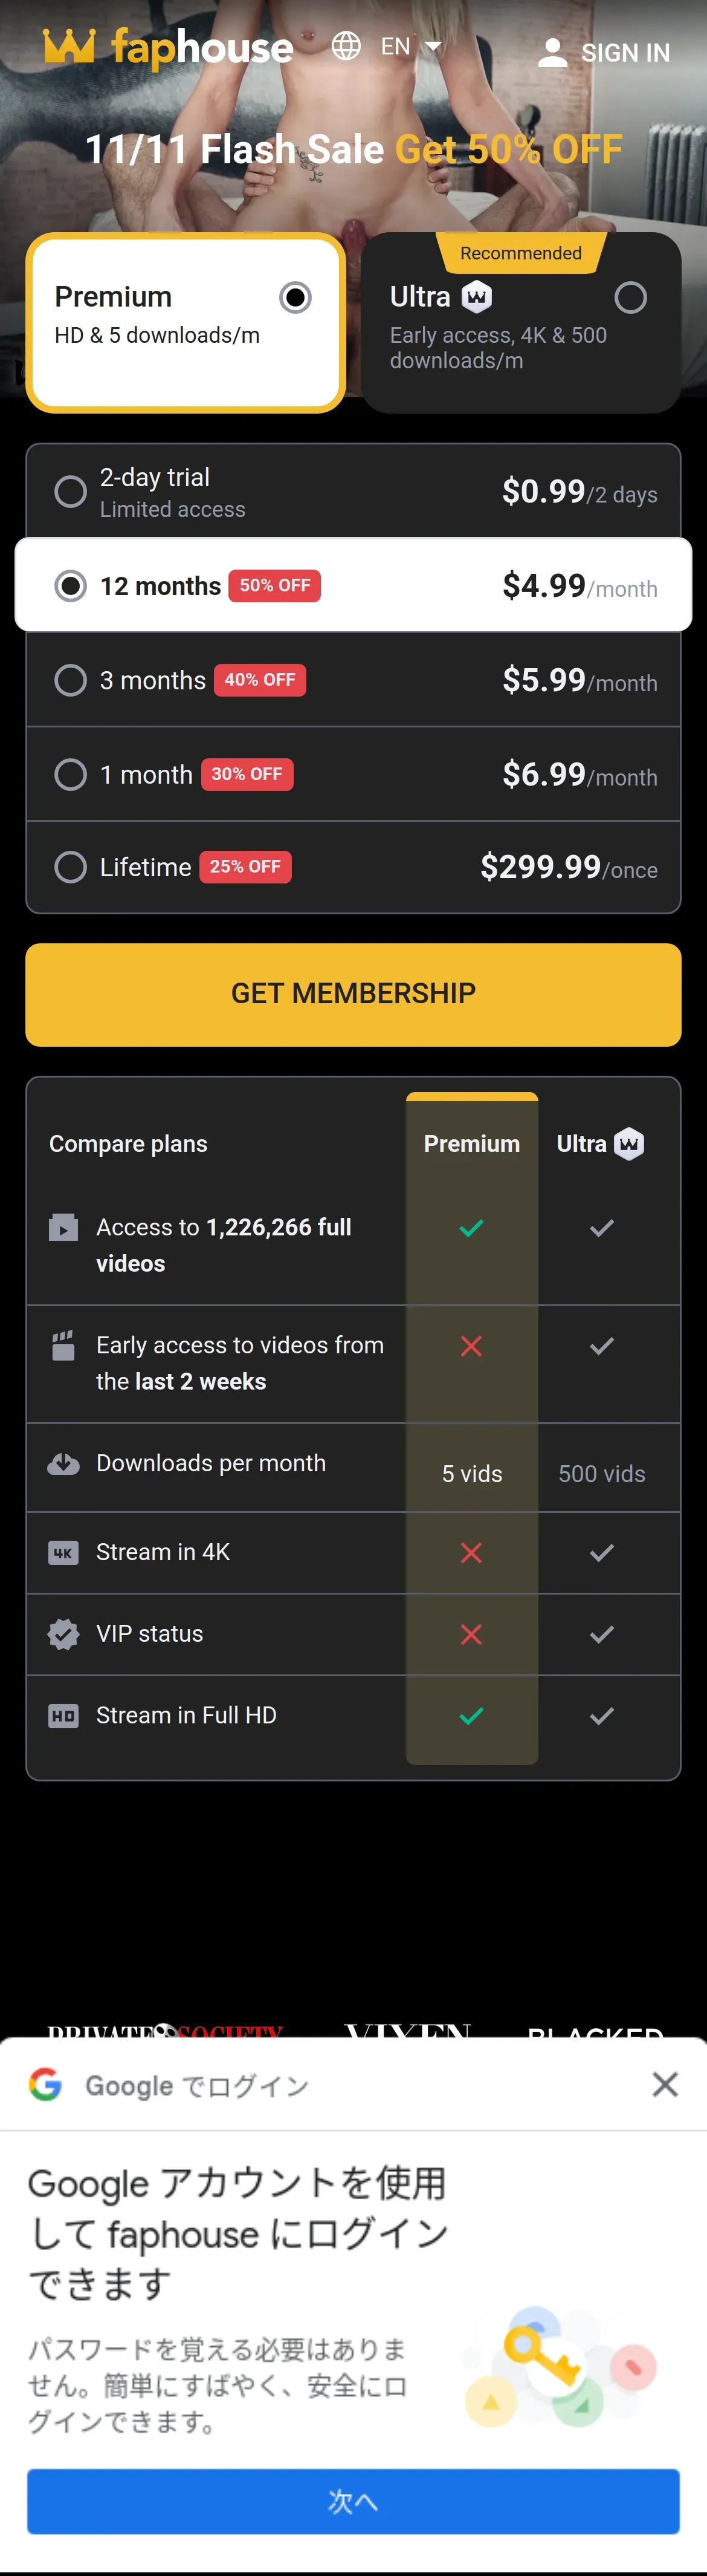Pick the Lifetime membership radio button
The height and width of the screenshot is (2576, 707).
coord(70,867)
